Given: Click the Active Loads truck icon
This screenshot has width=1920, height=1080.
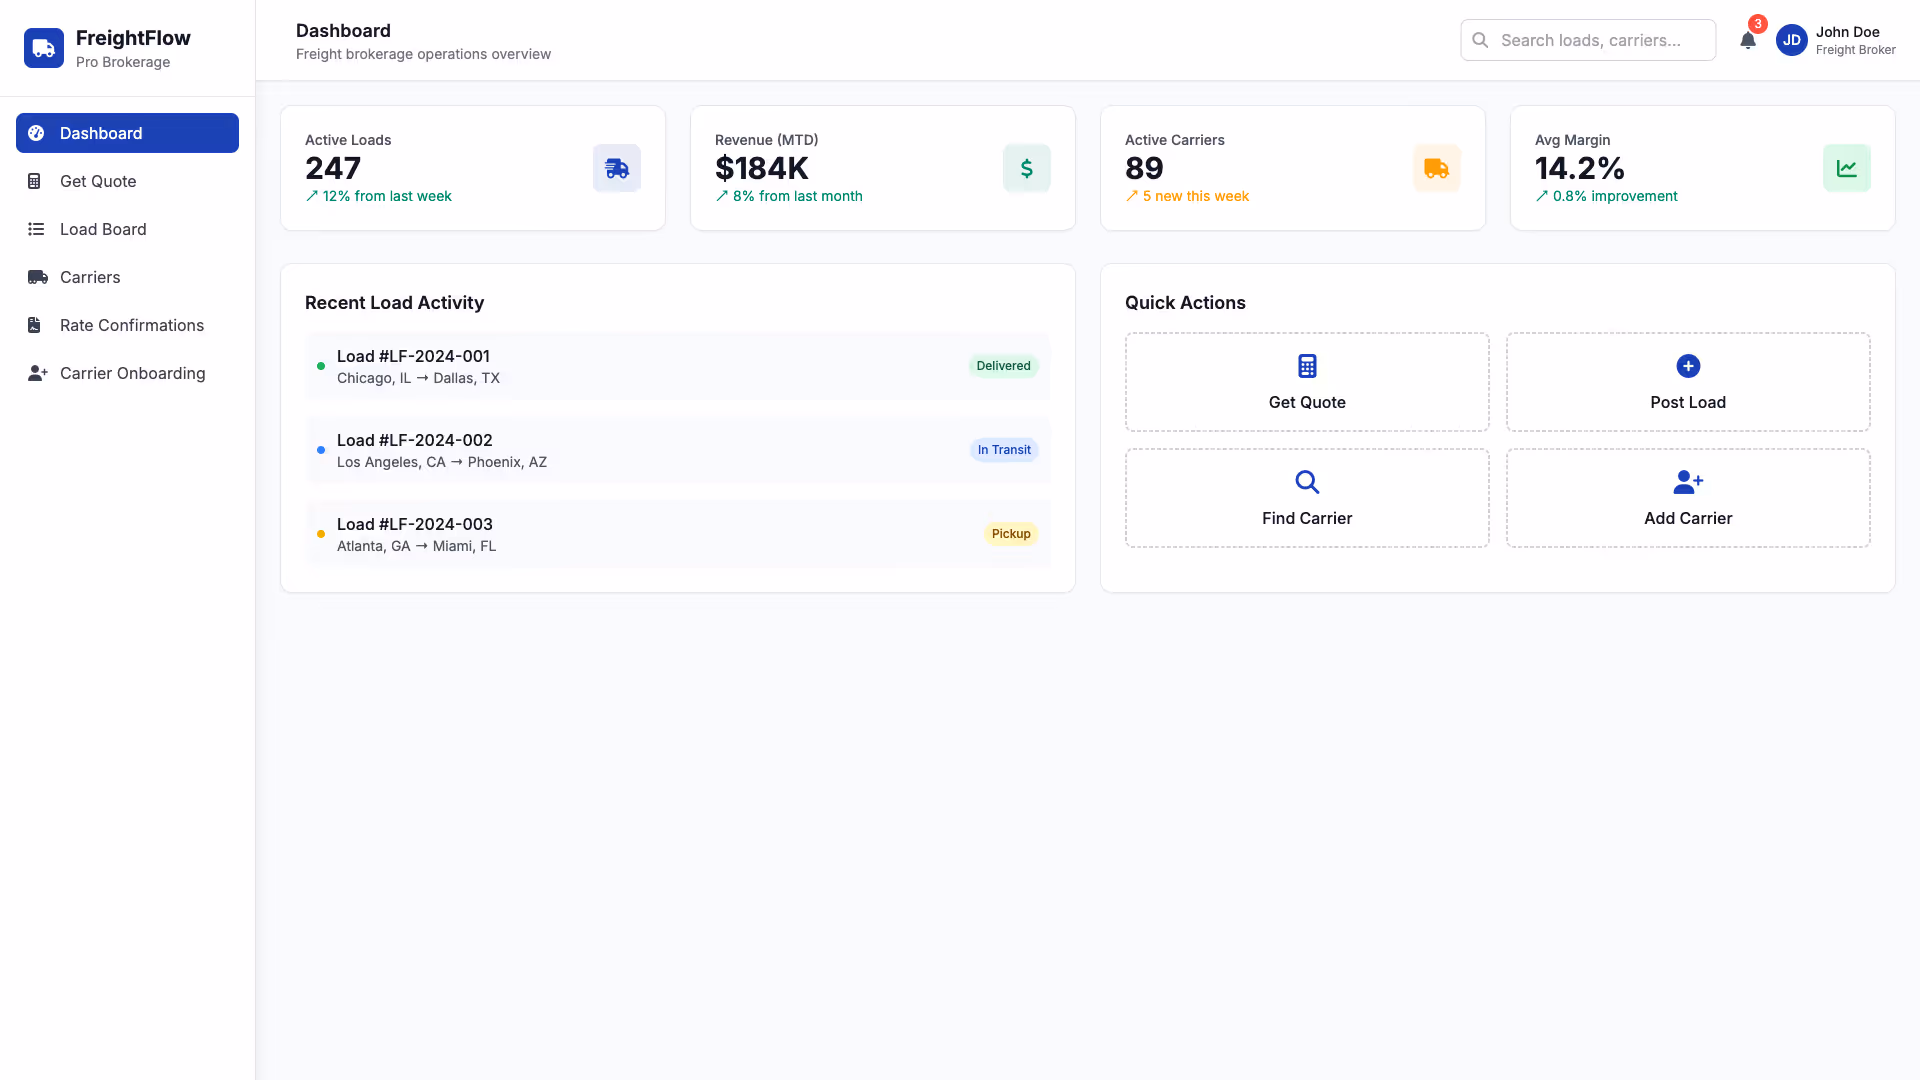Looking at the screenshot, I should click(x=616, y=168).
